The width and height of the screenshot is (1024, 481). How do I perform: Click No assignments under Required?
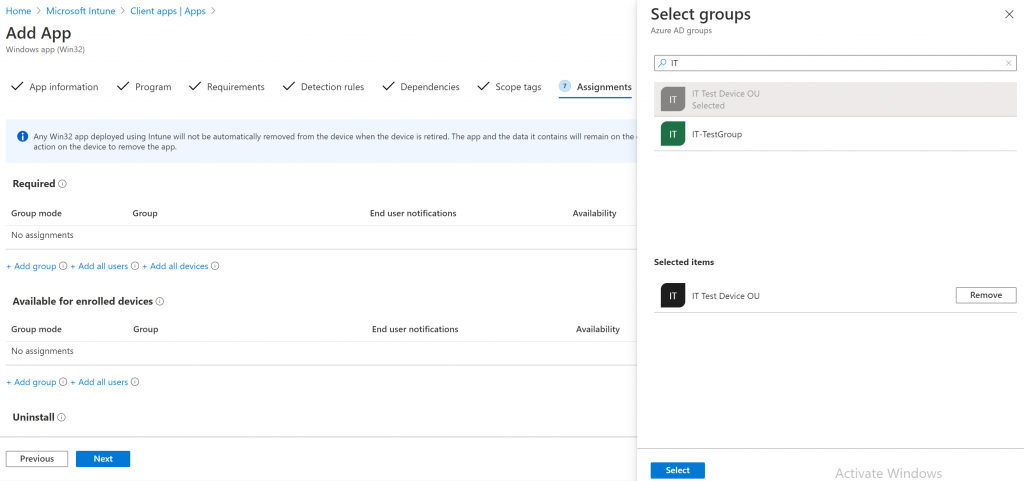tap(42, 235)
